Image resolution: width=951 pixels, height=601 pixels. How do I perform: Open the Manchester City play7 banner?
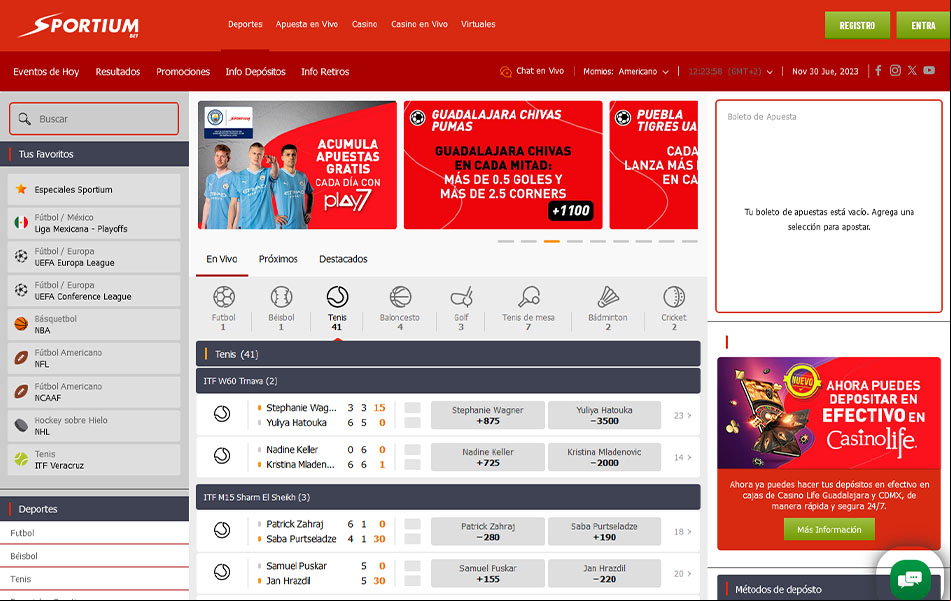(297, 165)
